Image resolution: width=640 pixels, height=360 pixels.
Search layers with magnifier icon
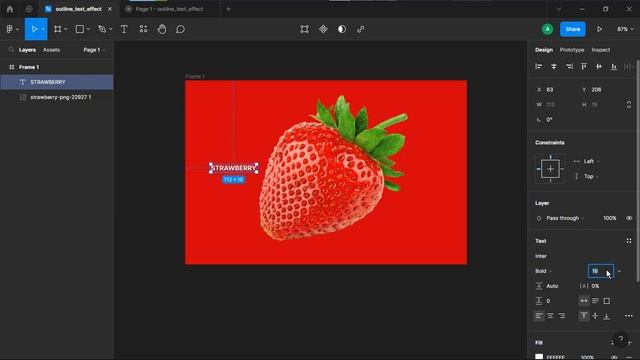tap(11, 50)
